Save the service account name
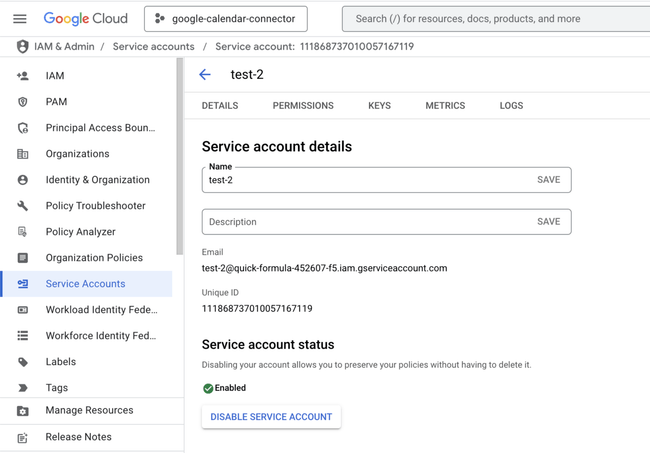650x453 pixels. [548, 180]
